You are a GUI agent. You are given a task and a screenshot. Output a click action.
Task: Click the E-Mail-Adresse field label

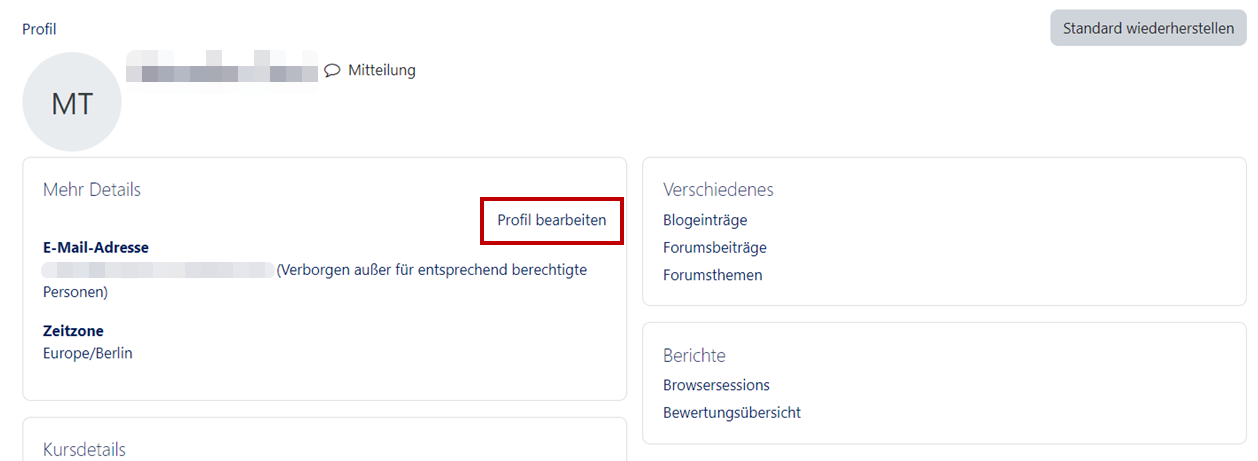point(96,247)
